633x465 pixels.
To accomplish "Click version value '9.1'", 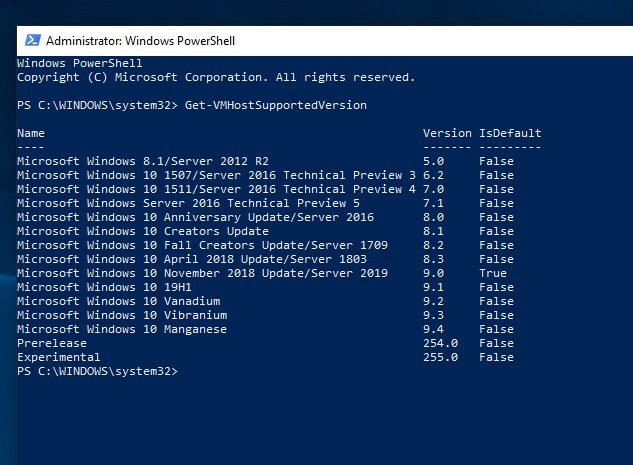I will (x=433, y=287).
